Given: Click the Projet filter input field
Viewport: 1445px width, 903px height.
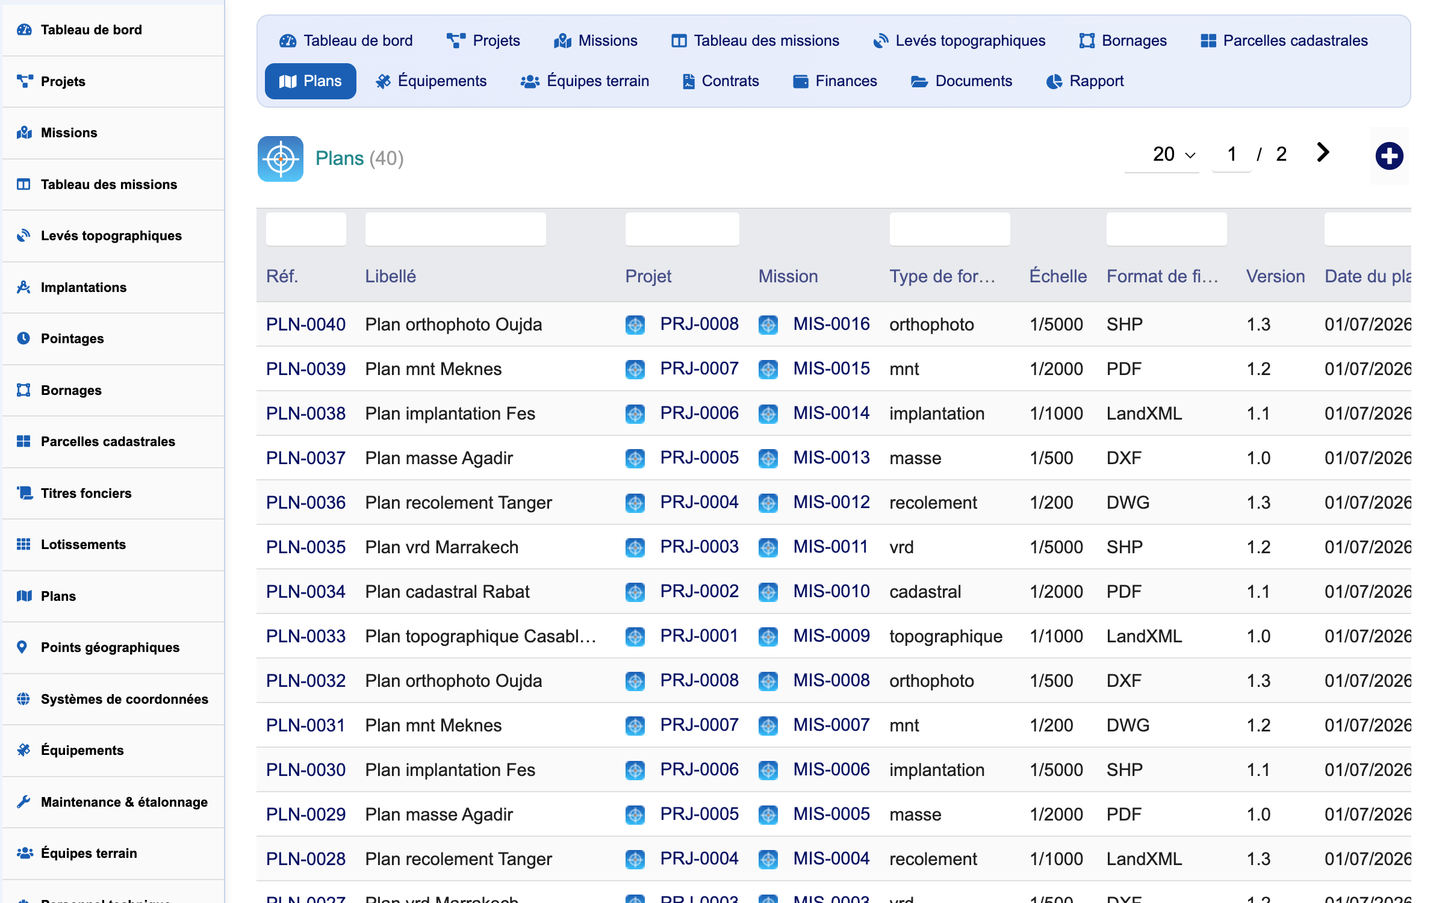Looking at the screenshot, I should point(682,229).
